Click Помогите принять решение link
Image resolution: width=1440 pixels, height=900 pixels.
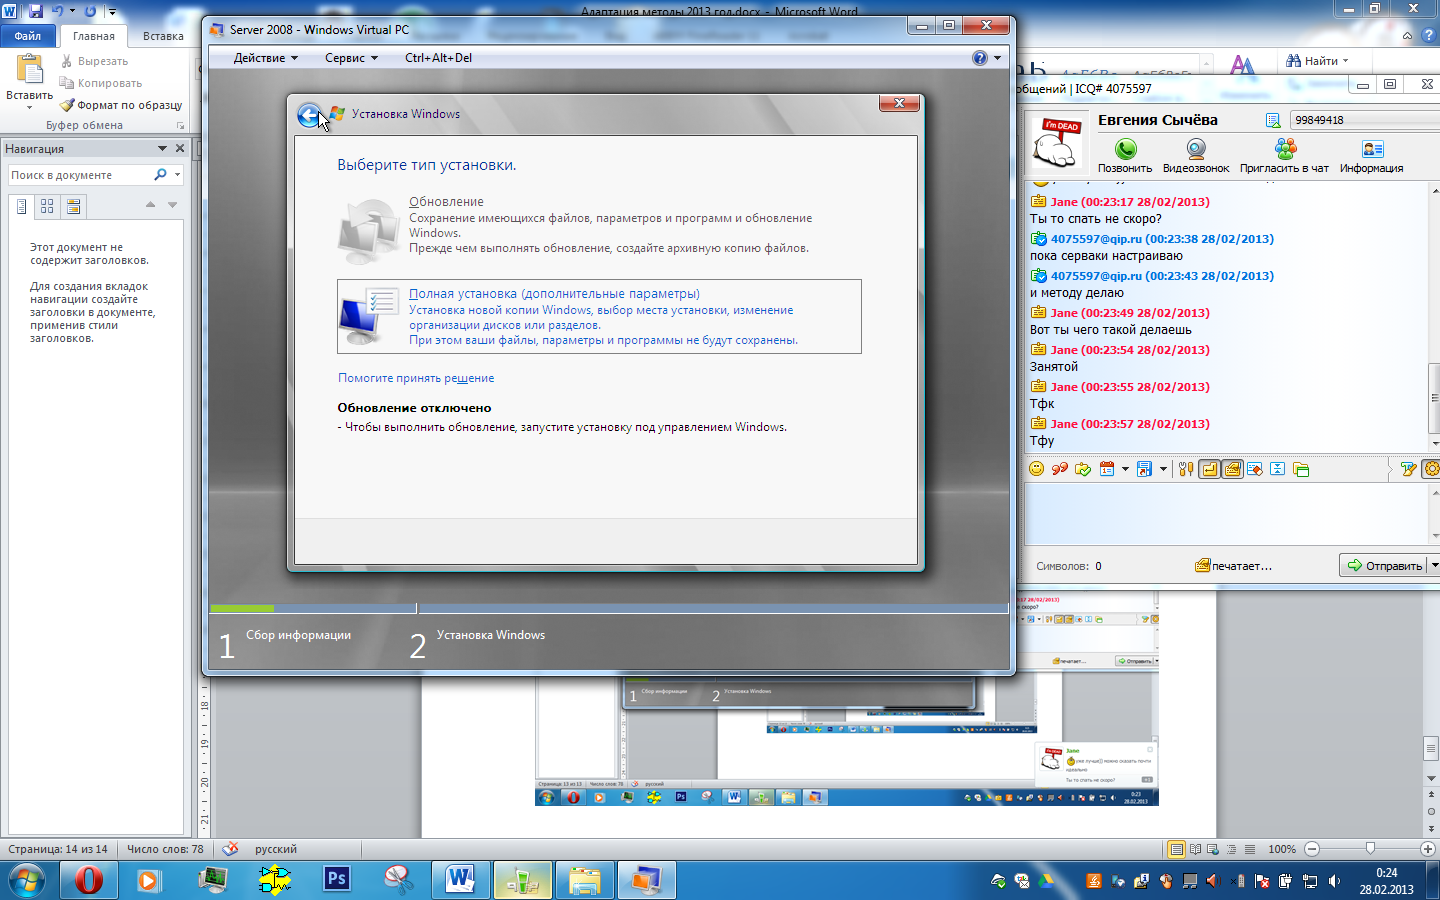click(416, 378)
